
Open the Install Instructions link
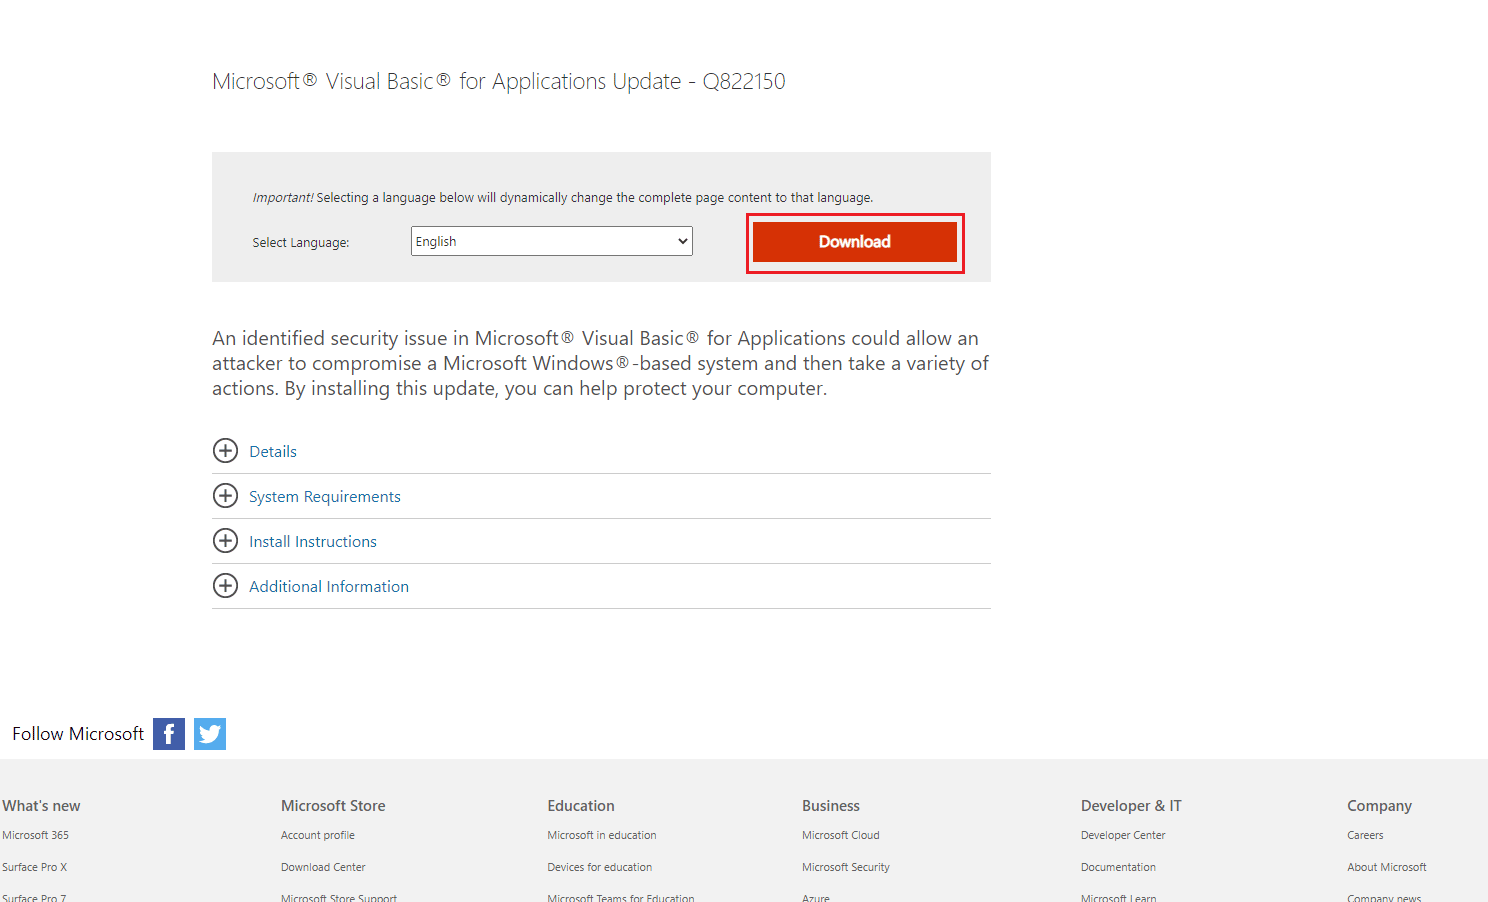313,542
